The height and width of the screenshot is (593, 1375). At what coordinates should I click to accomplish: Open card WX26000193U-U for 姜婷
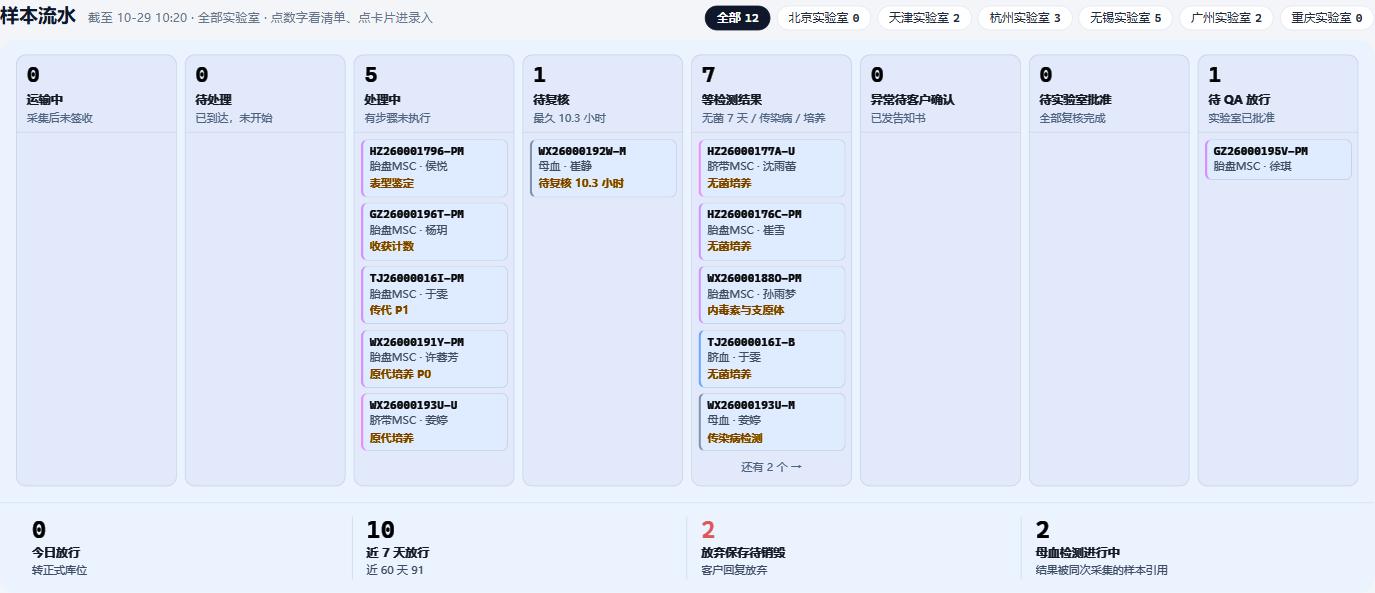pos(435,422)
